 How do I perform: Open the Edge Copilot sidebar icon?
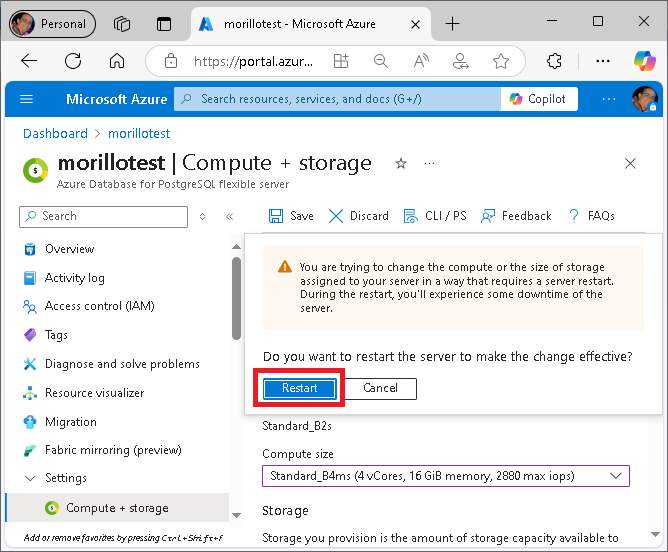coord(645,60)
